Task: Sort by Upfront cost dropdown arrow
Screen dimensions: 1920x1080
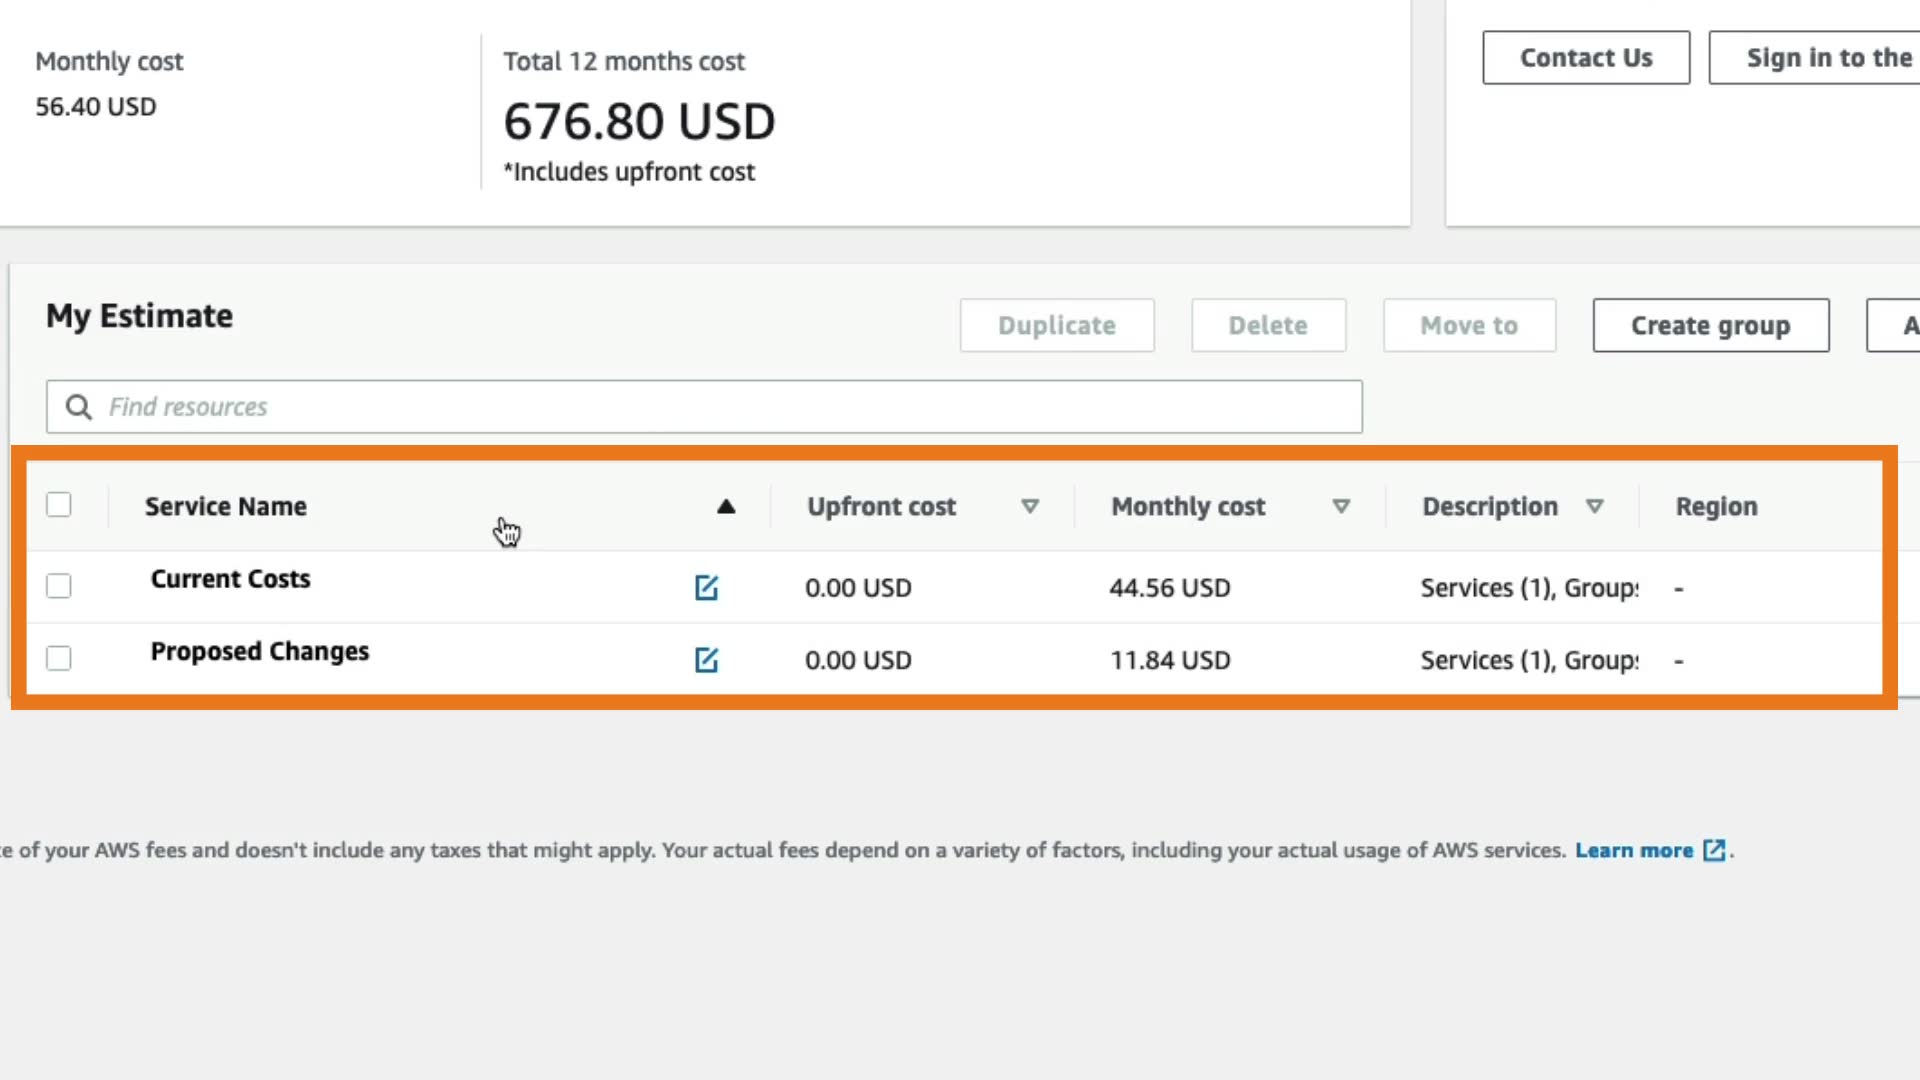Action: point(1029,507)
